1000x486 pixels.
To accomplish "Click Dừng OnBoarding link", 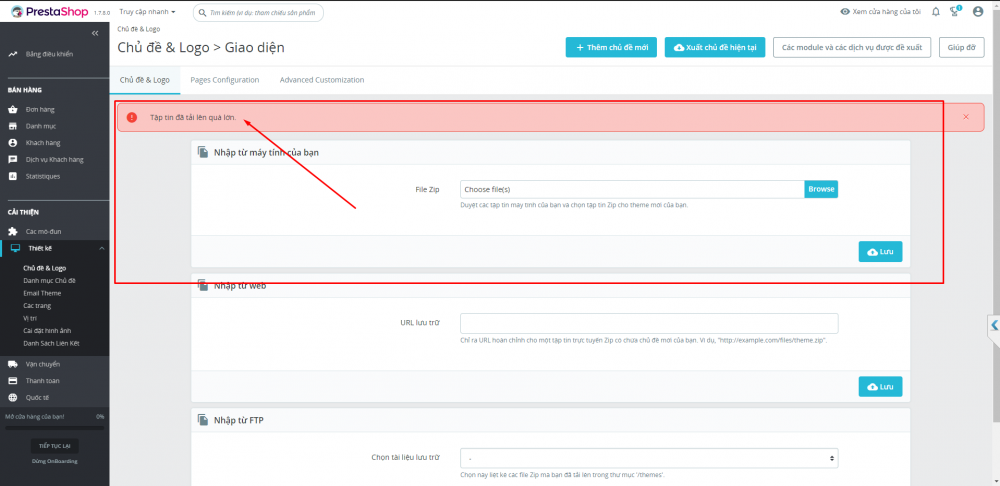I will pyautogui.click(x=54, y=461).
